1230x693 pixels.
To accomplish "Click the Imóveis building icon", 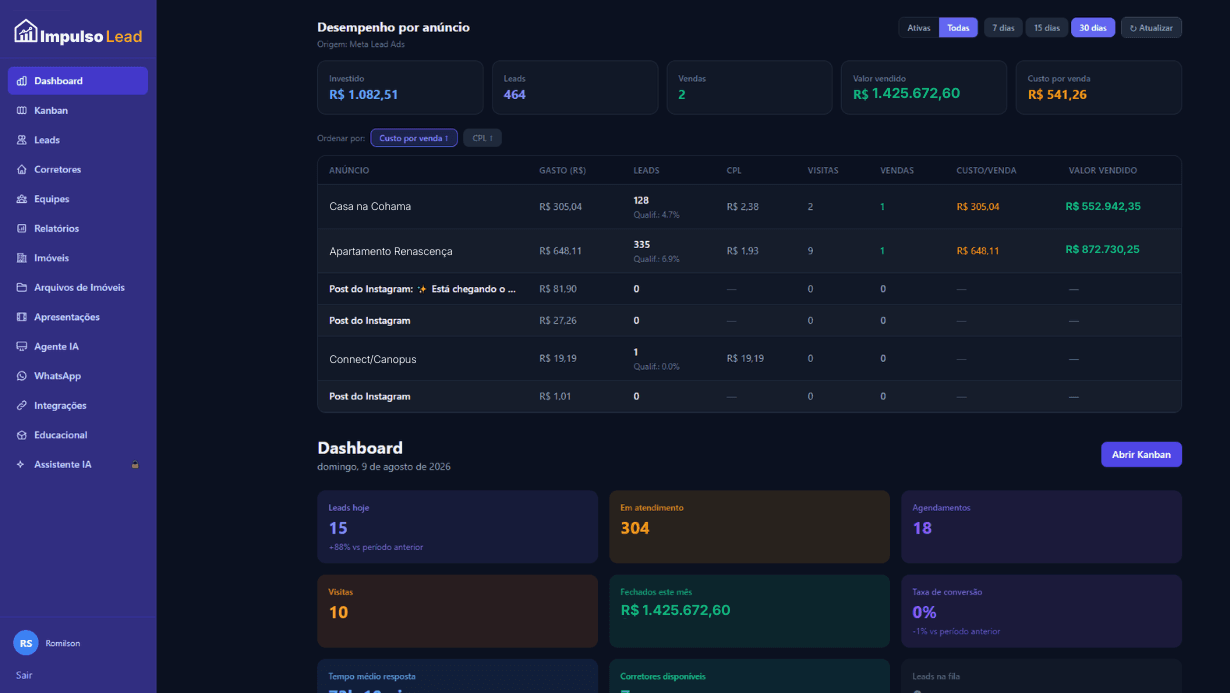I will point(22,258).
